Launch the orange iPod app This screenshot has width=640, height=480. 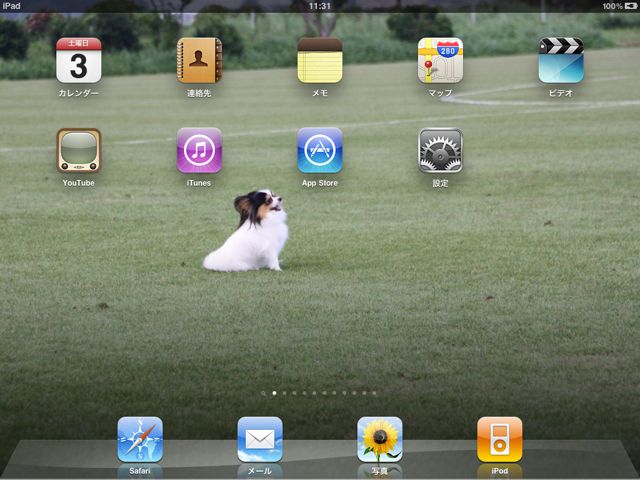tap(500, 440)
